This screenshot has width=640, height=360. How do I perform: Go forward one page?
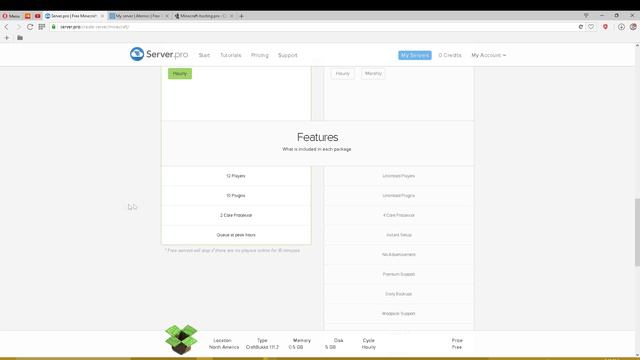click(18, 27)
